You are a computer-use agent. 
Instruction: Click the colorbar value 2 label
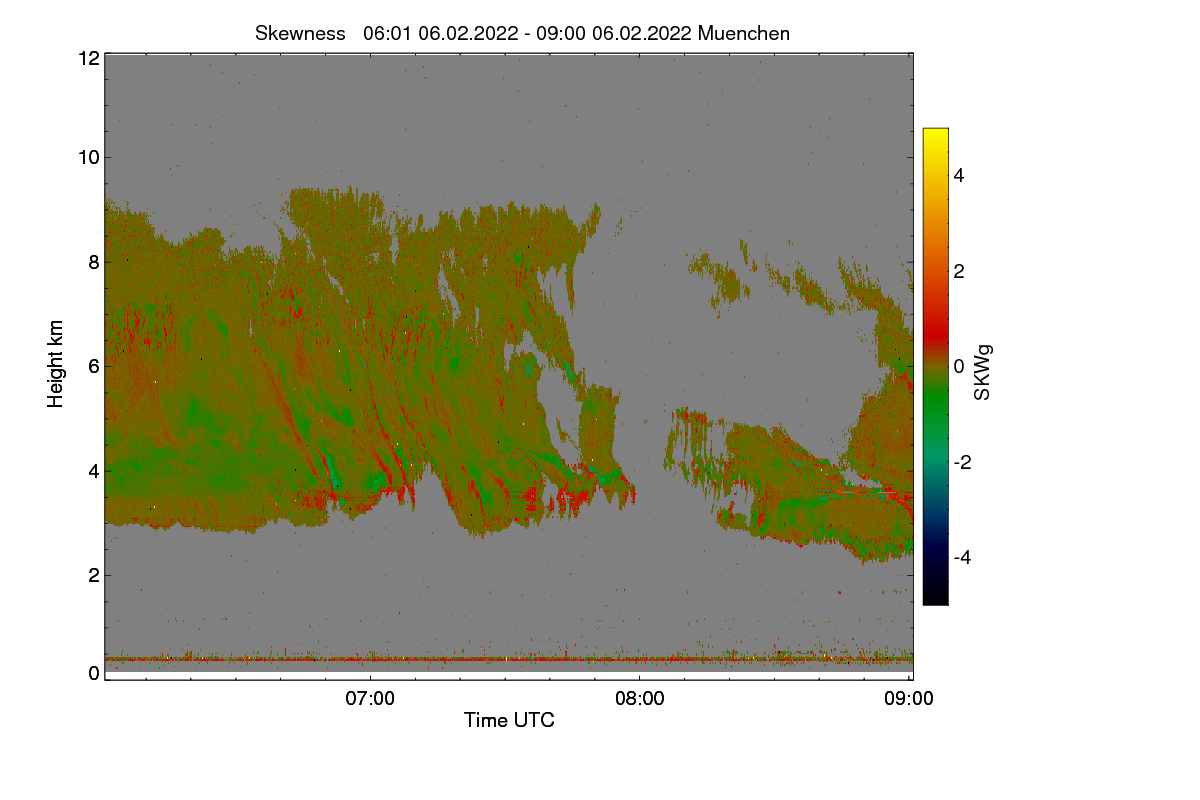pyautogui.click(x=961, y=271)
